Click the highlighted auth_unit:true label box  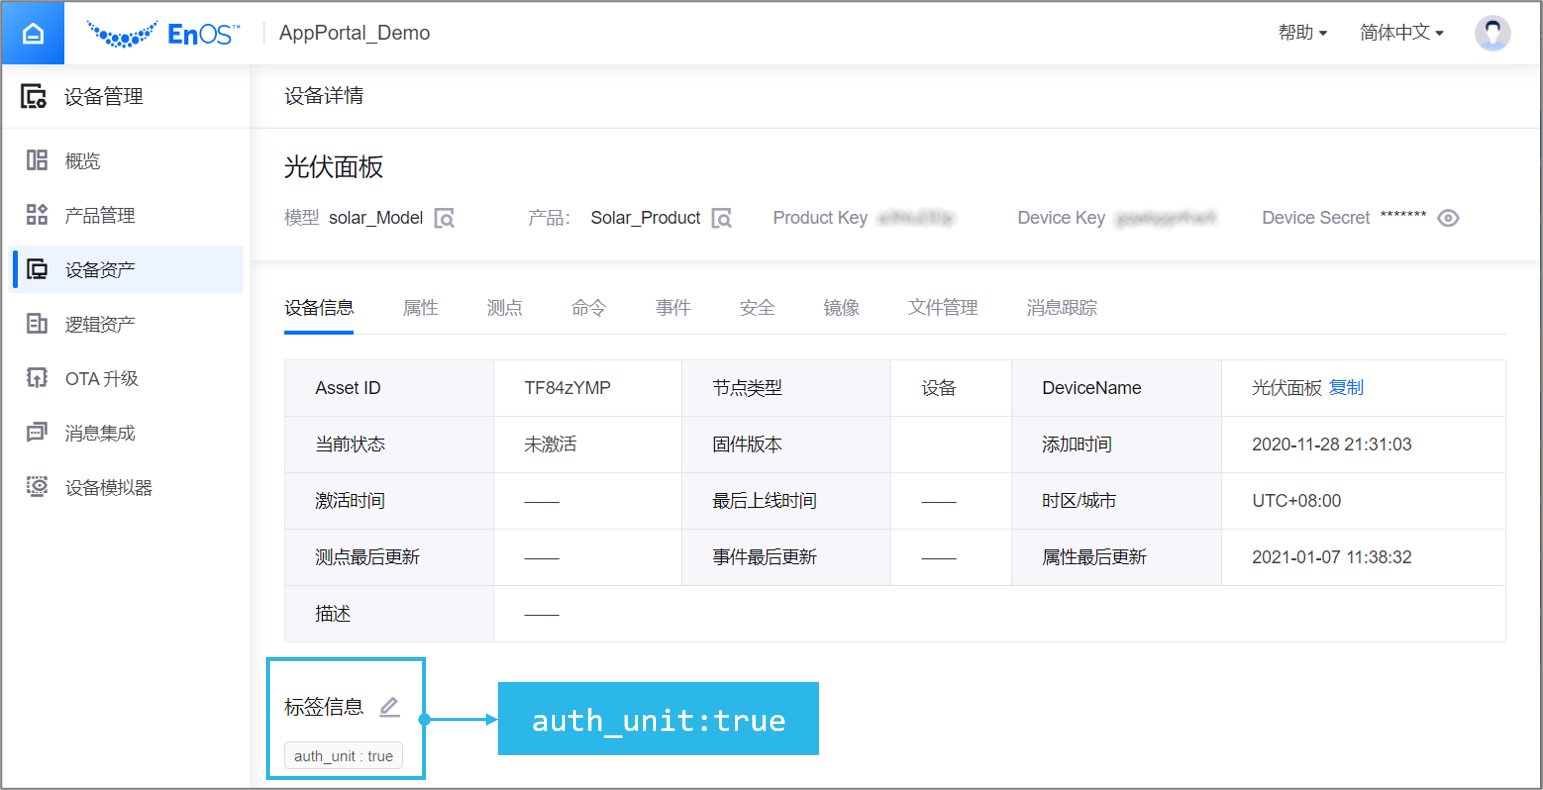(x=657, y=718)
